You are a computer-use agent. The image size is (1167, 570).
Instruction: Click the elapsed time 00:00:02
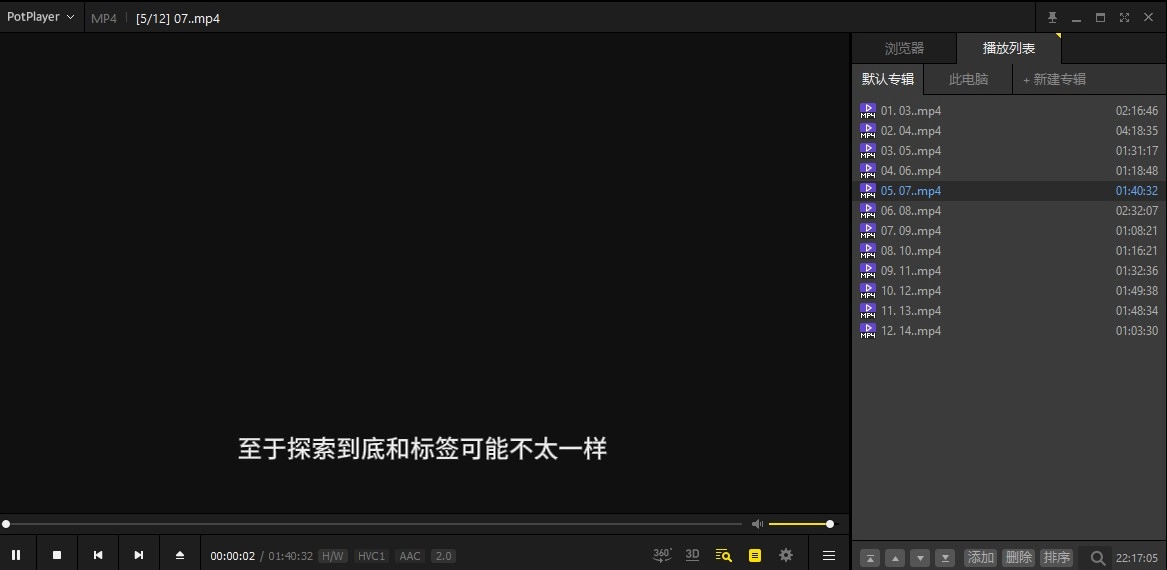[232, 556]
